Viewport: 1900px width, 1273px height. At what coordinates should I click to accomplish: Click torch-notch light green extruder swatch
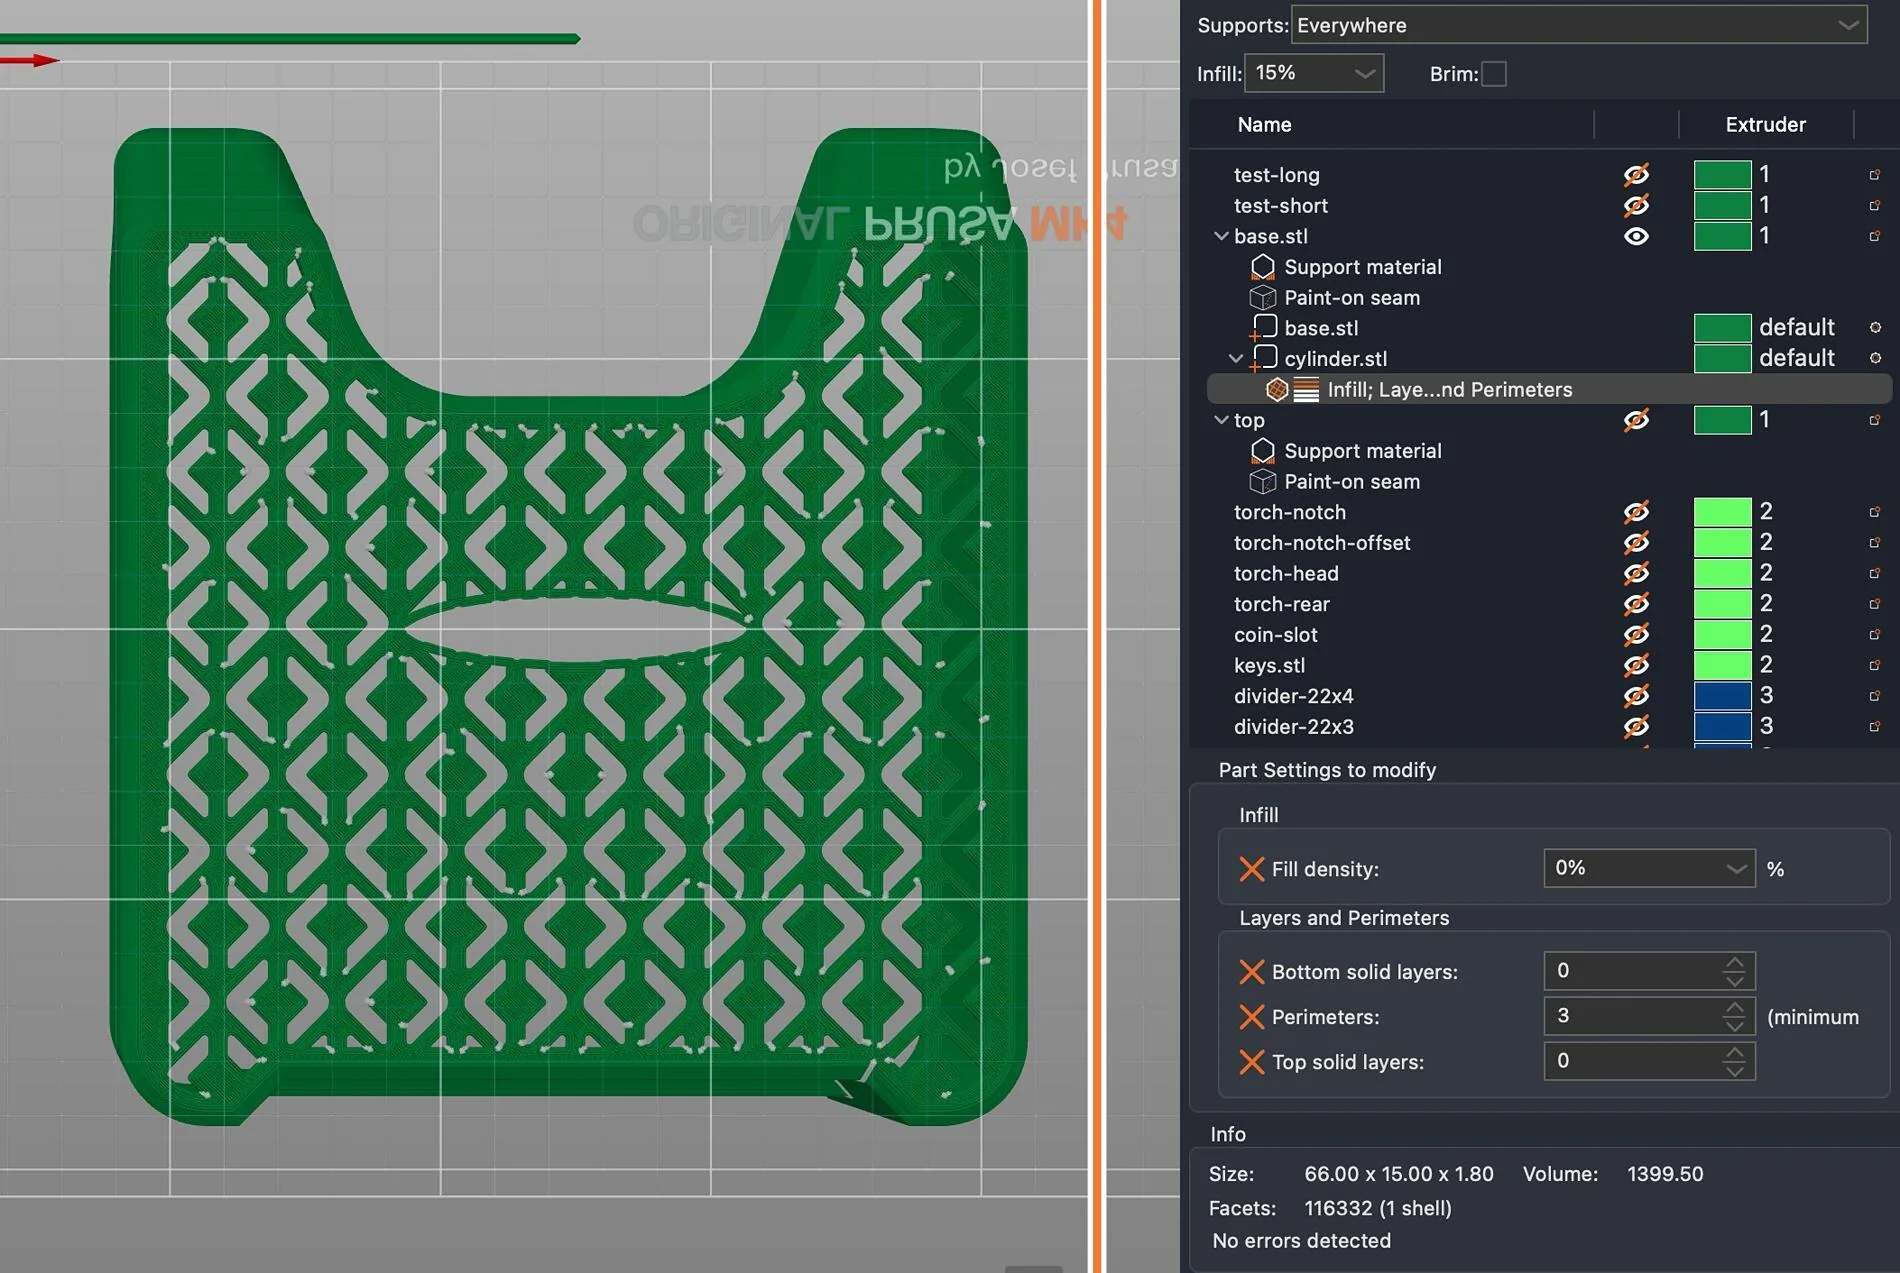(1722, 512)
